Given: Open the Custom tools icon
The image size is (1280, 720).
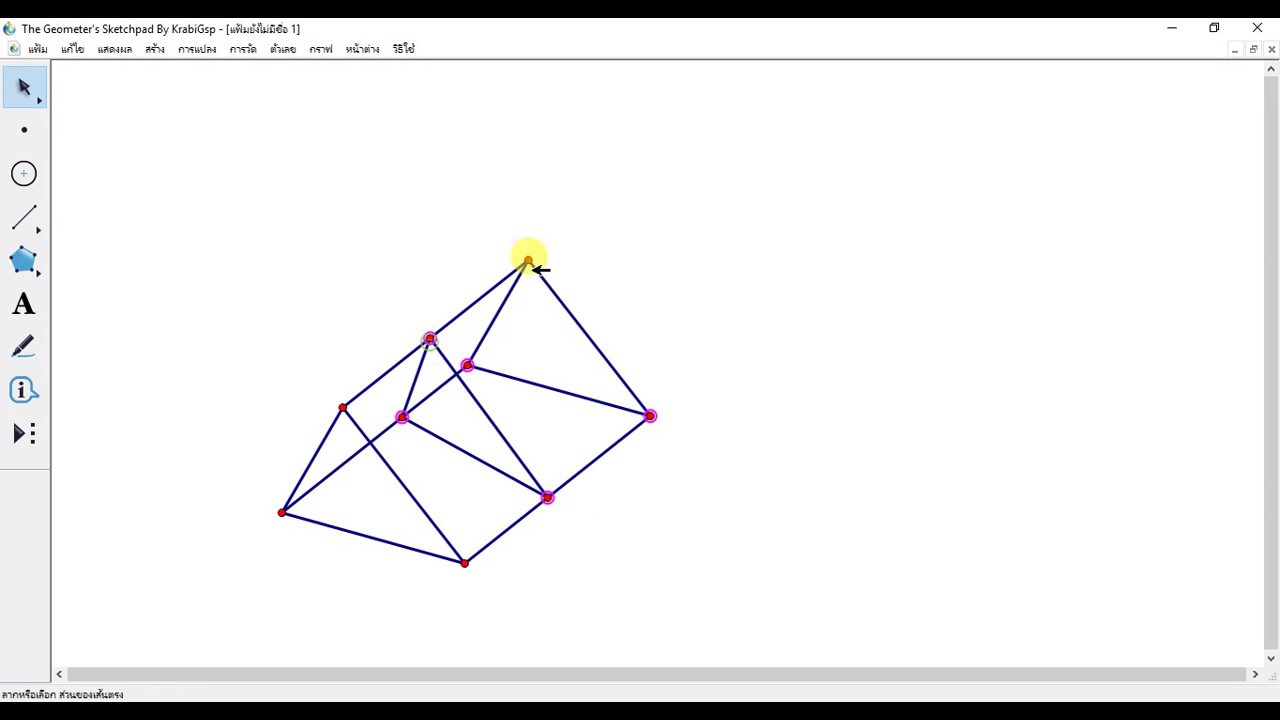Looking at the screenshot, I should coord(24,433).
